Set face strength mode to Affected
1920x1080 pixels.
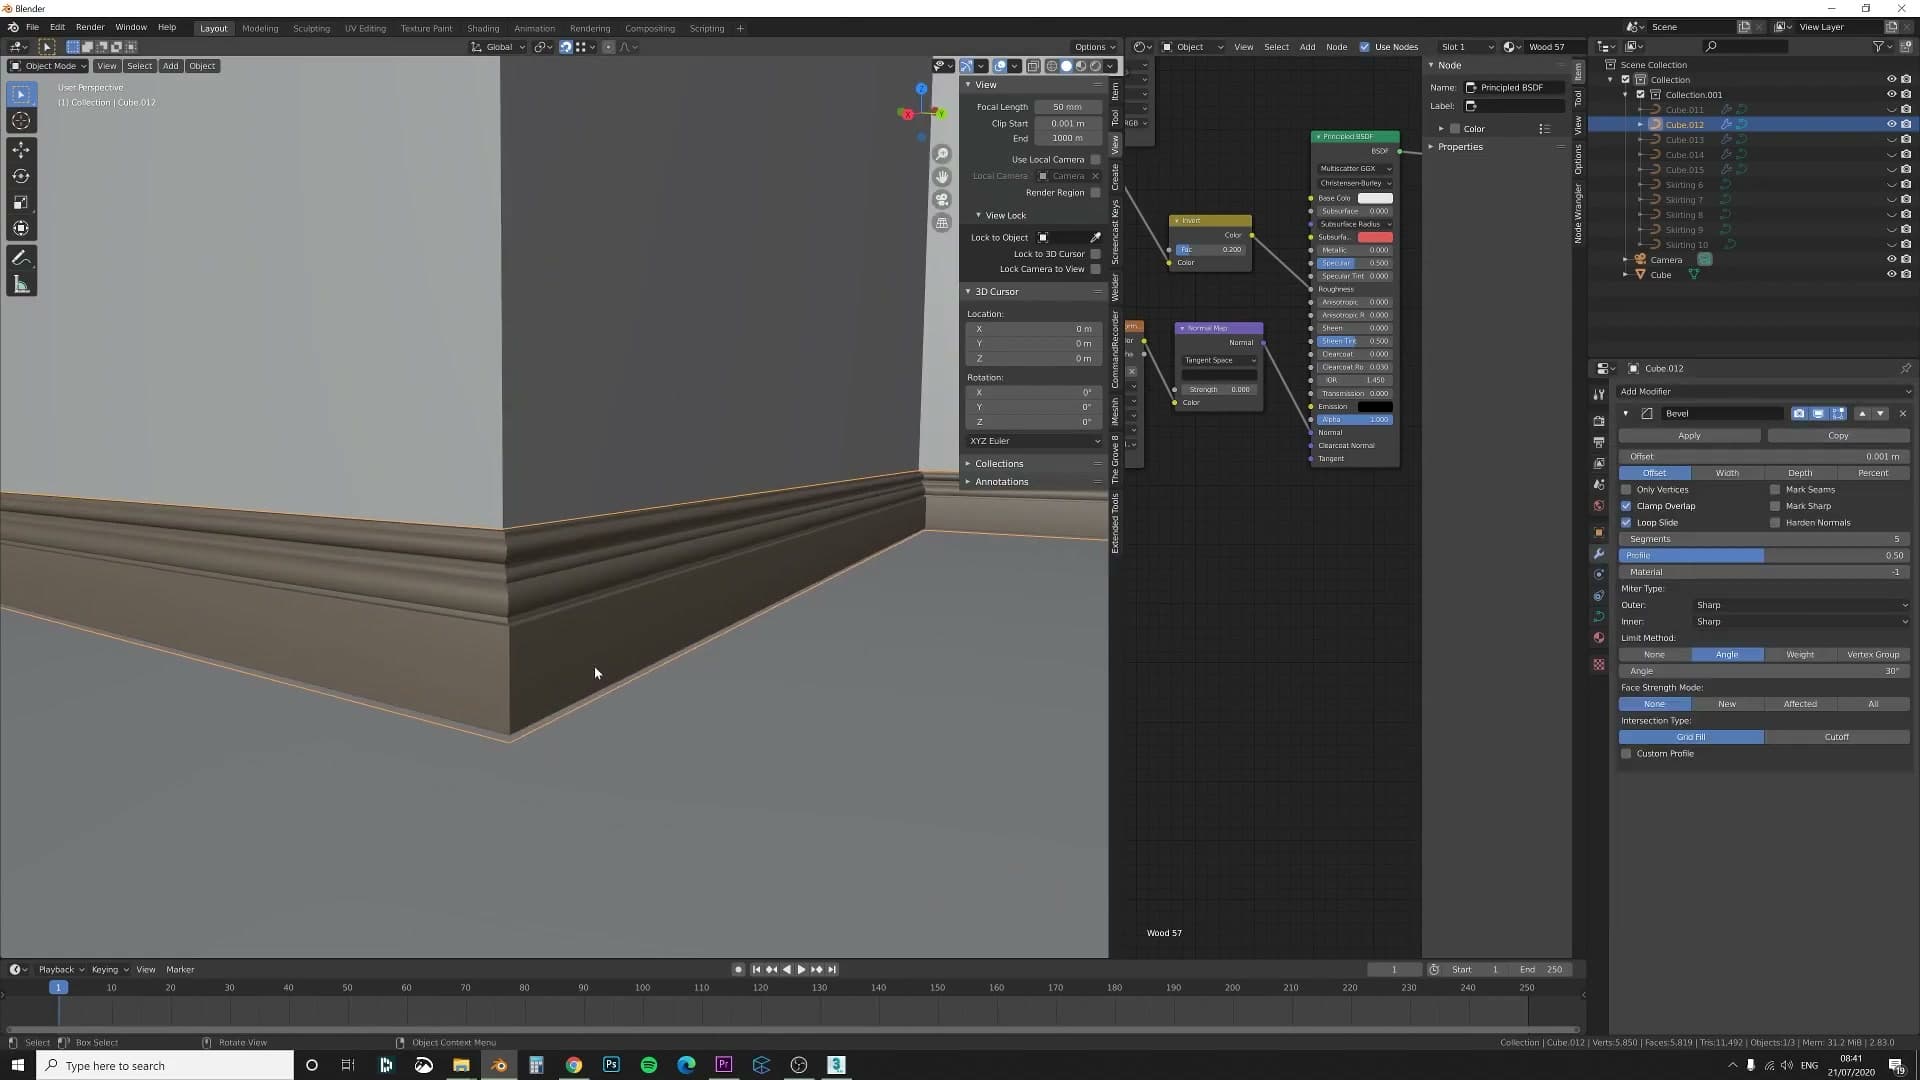(x=1800, y=704)
